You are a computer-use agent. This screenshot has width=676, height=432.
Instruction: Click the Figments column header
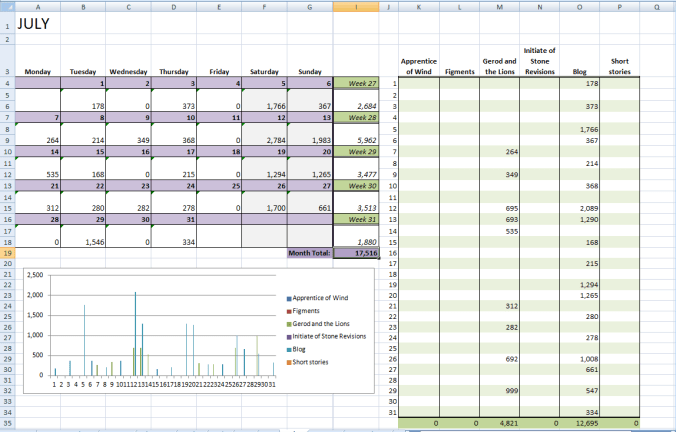(459, 72)
